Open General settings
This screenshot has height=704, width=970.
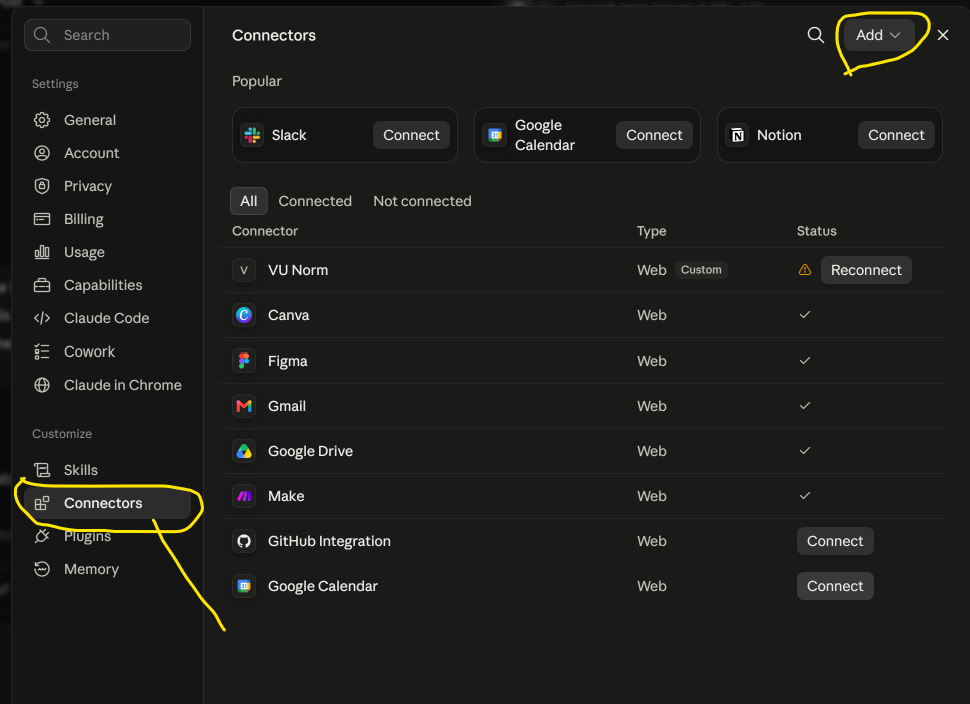pos(107,120)
